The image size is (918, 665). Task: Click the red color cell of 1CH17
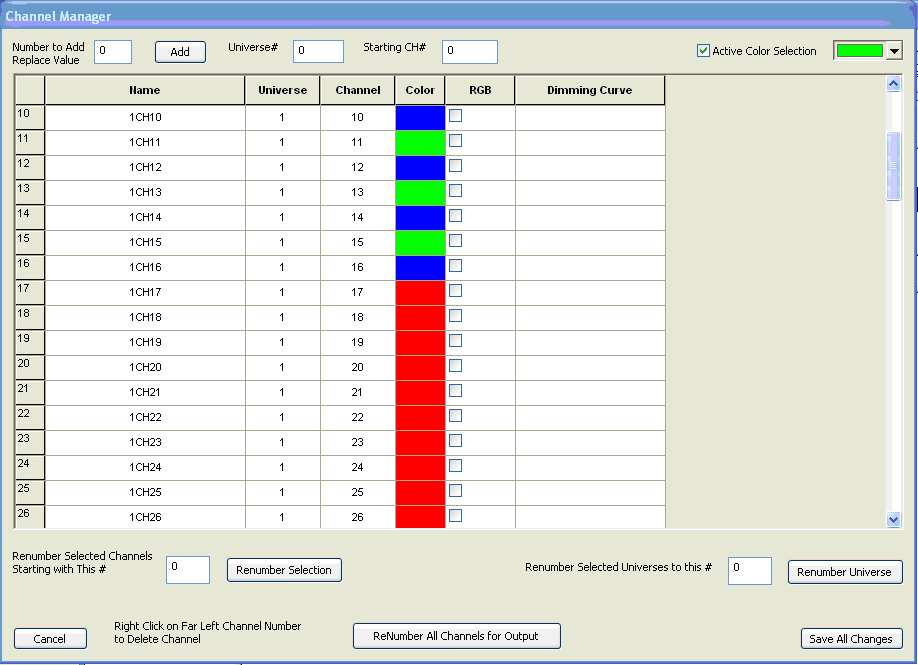pyautogui.click(x=420, y=293)
